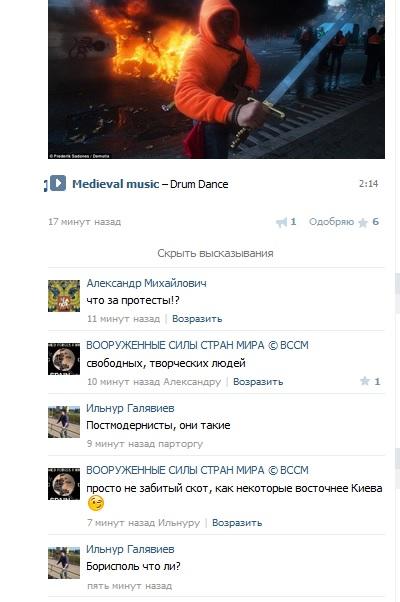Collapse comments with Скрыть высказывания
Viewport: 400px width, 602px height.
(215, 253)
